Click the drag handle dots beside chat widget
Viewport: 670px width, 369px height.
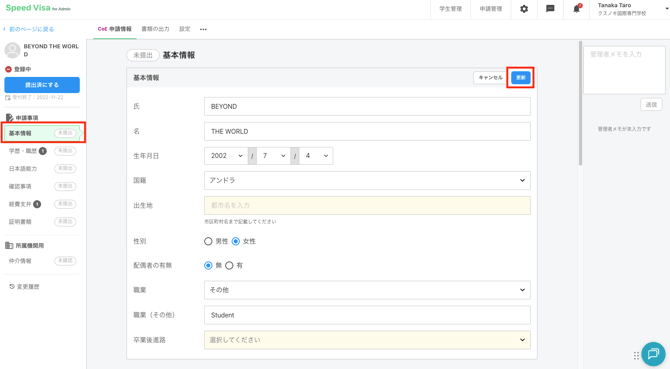[636, 355]
